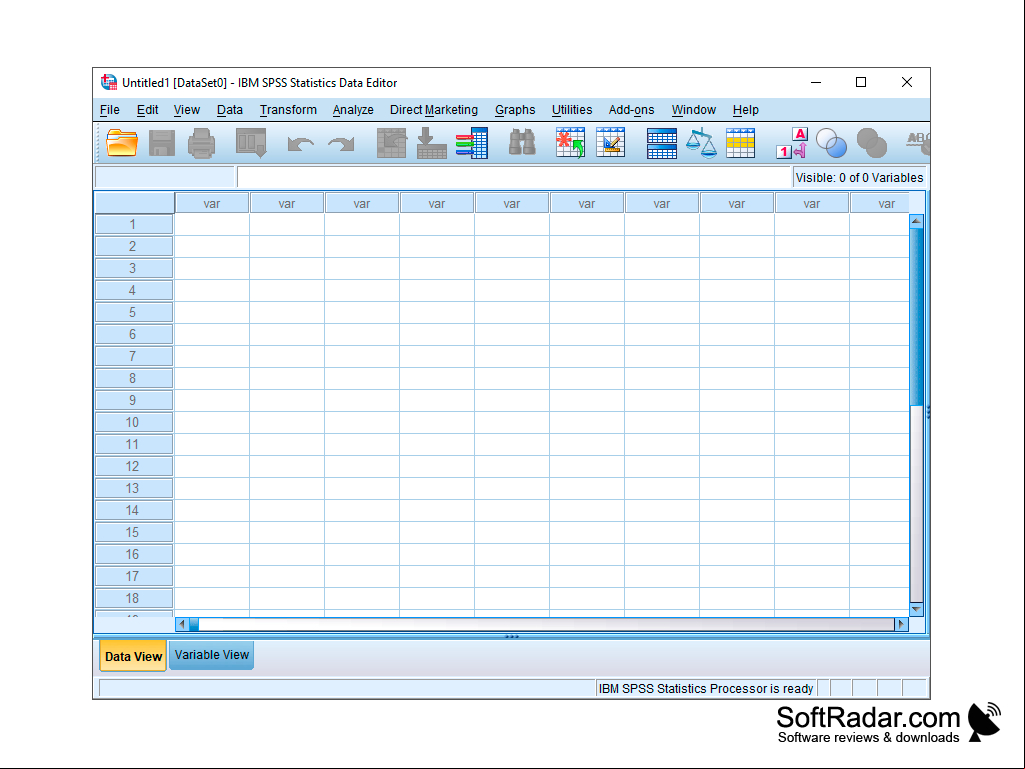Click the vertical scrollbar down arrow
Screen dimensions: 1025x769
[916, 609]
